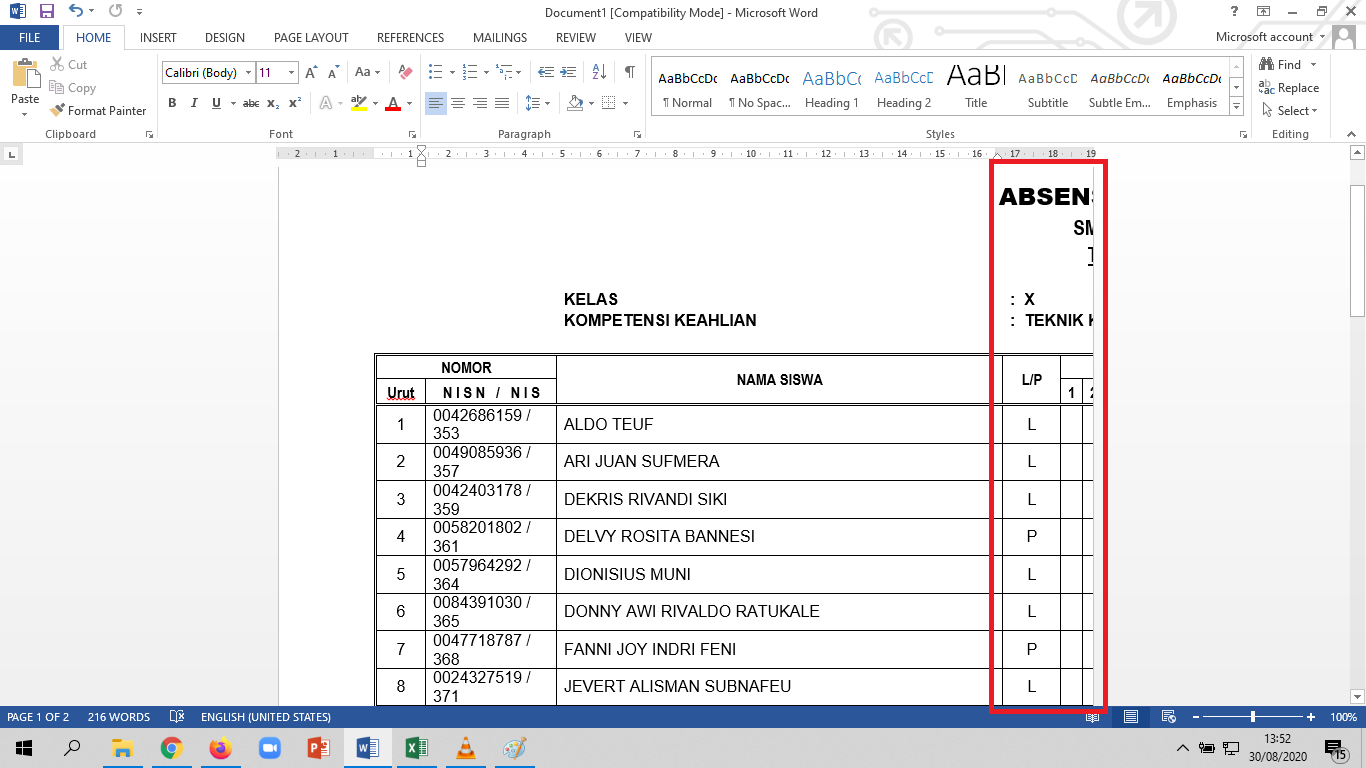Open the font size dropdown
This screenshot has width=1366, height=768.
[291, 72]
